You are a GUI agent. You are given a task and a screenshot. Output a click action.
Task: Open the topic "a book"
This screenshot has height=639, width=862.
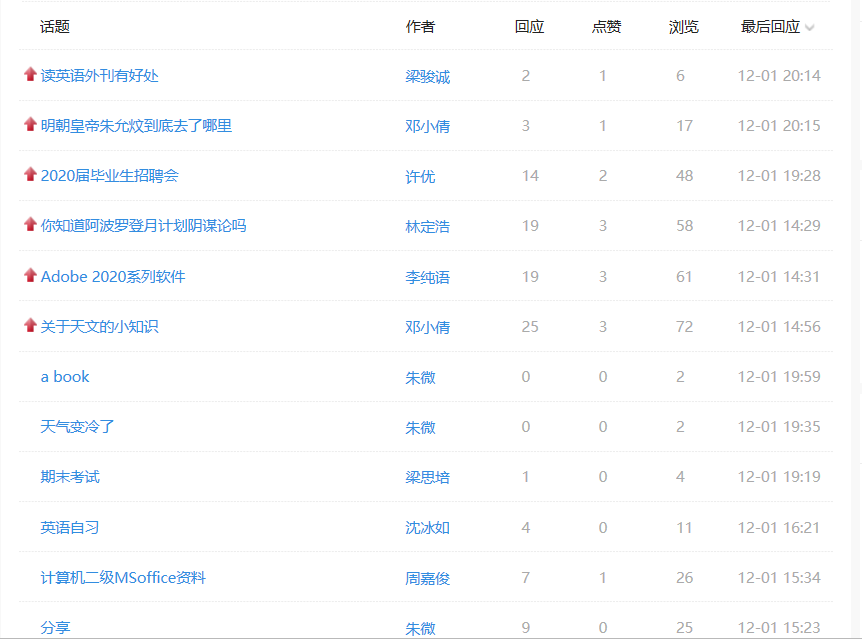(x=66, y=376)
